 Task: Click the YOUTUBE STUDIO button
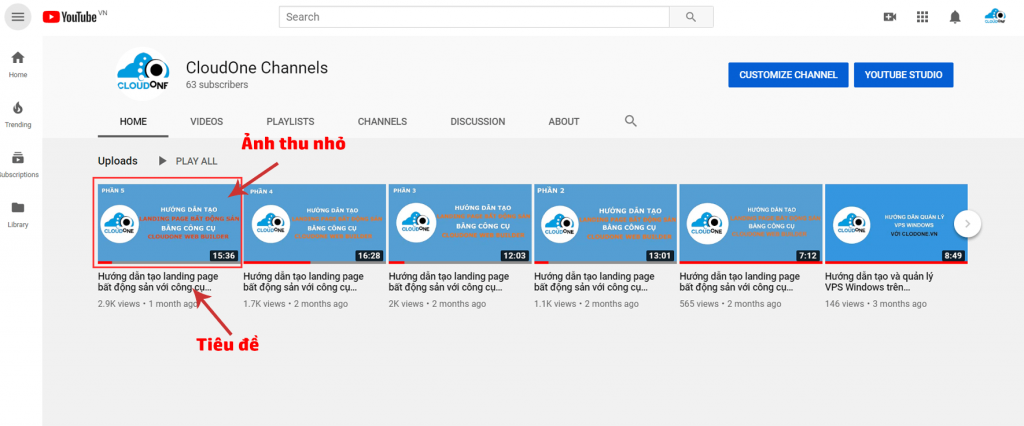pos(903,75)
